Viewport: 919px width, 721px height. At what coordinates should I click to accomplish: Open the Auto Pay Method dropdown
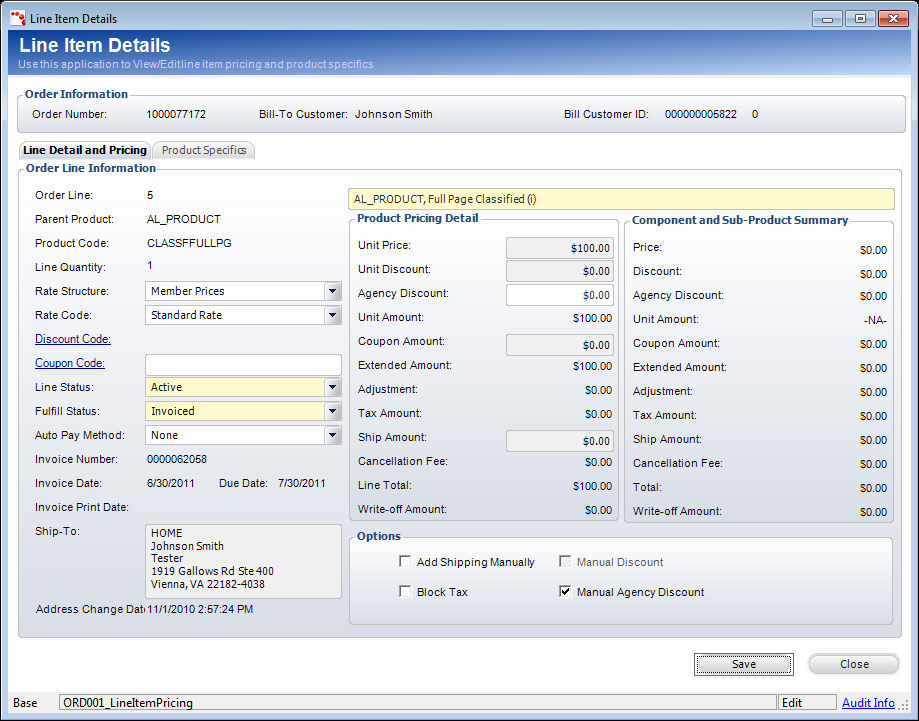point(332,435)
